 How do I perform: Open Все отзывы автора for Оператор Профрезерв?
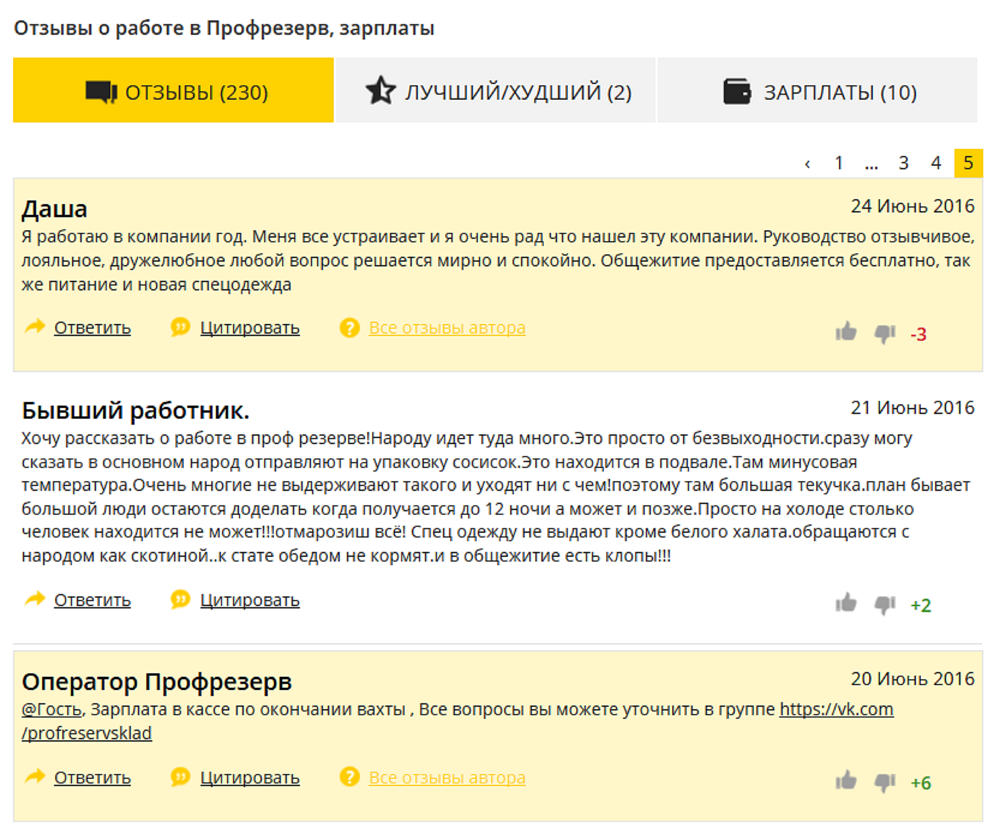click(x=447, y=778)
